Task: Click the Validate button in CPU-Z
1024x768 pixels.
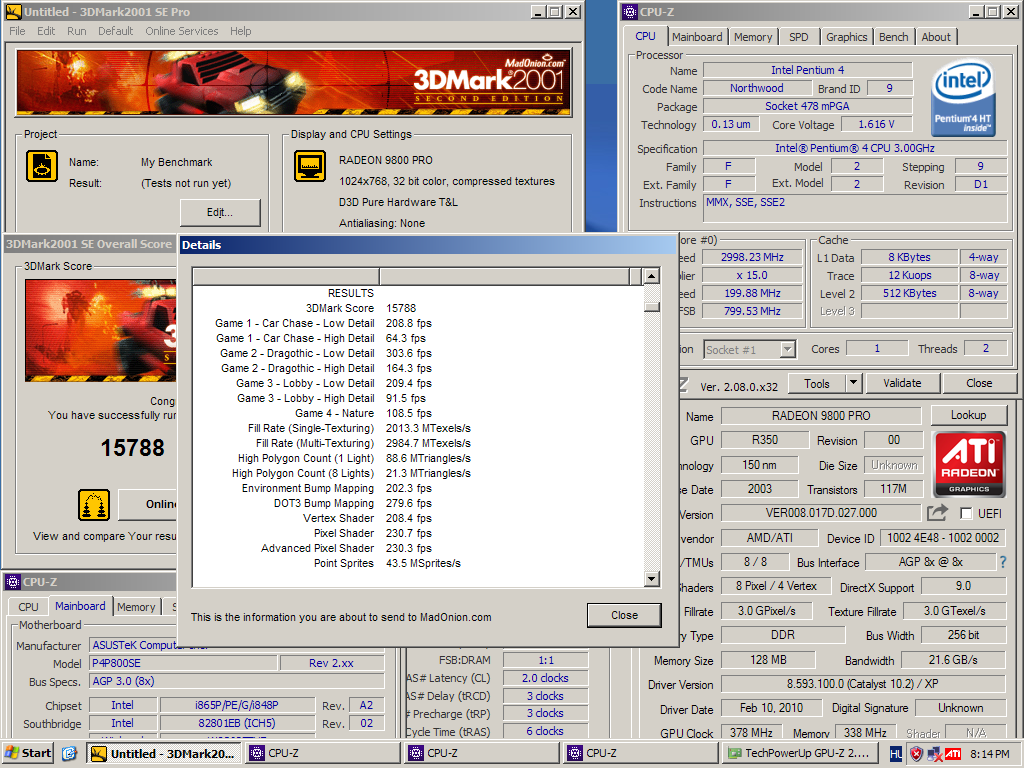Action: (902, 383)
